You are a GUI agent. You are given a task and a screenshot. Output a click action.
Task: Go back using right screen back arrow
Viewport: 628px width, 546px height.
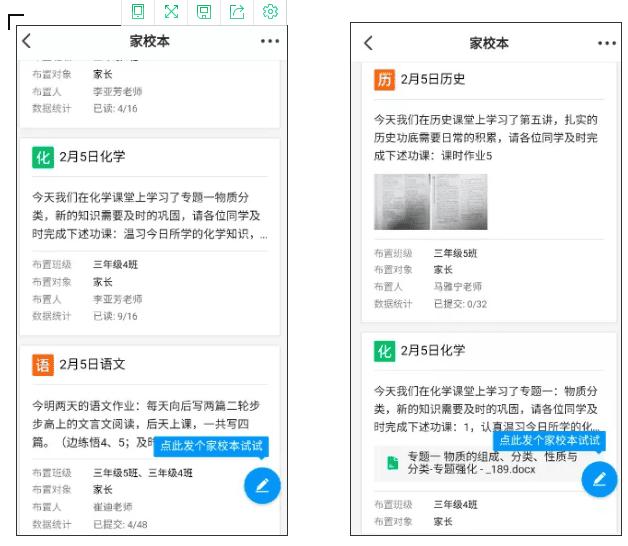tap(368, 43)
